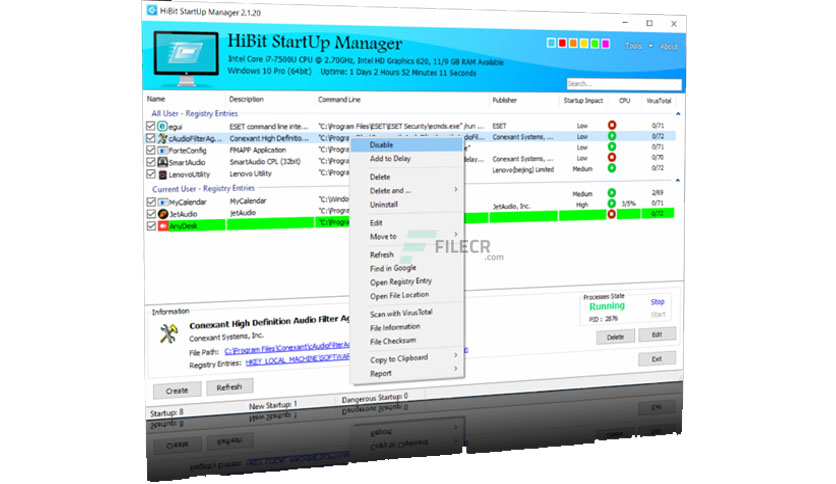Click the ForteConfig row icon
This screenshot has width=836, height=484.
pos(163,150)
